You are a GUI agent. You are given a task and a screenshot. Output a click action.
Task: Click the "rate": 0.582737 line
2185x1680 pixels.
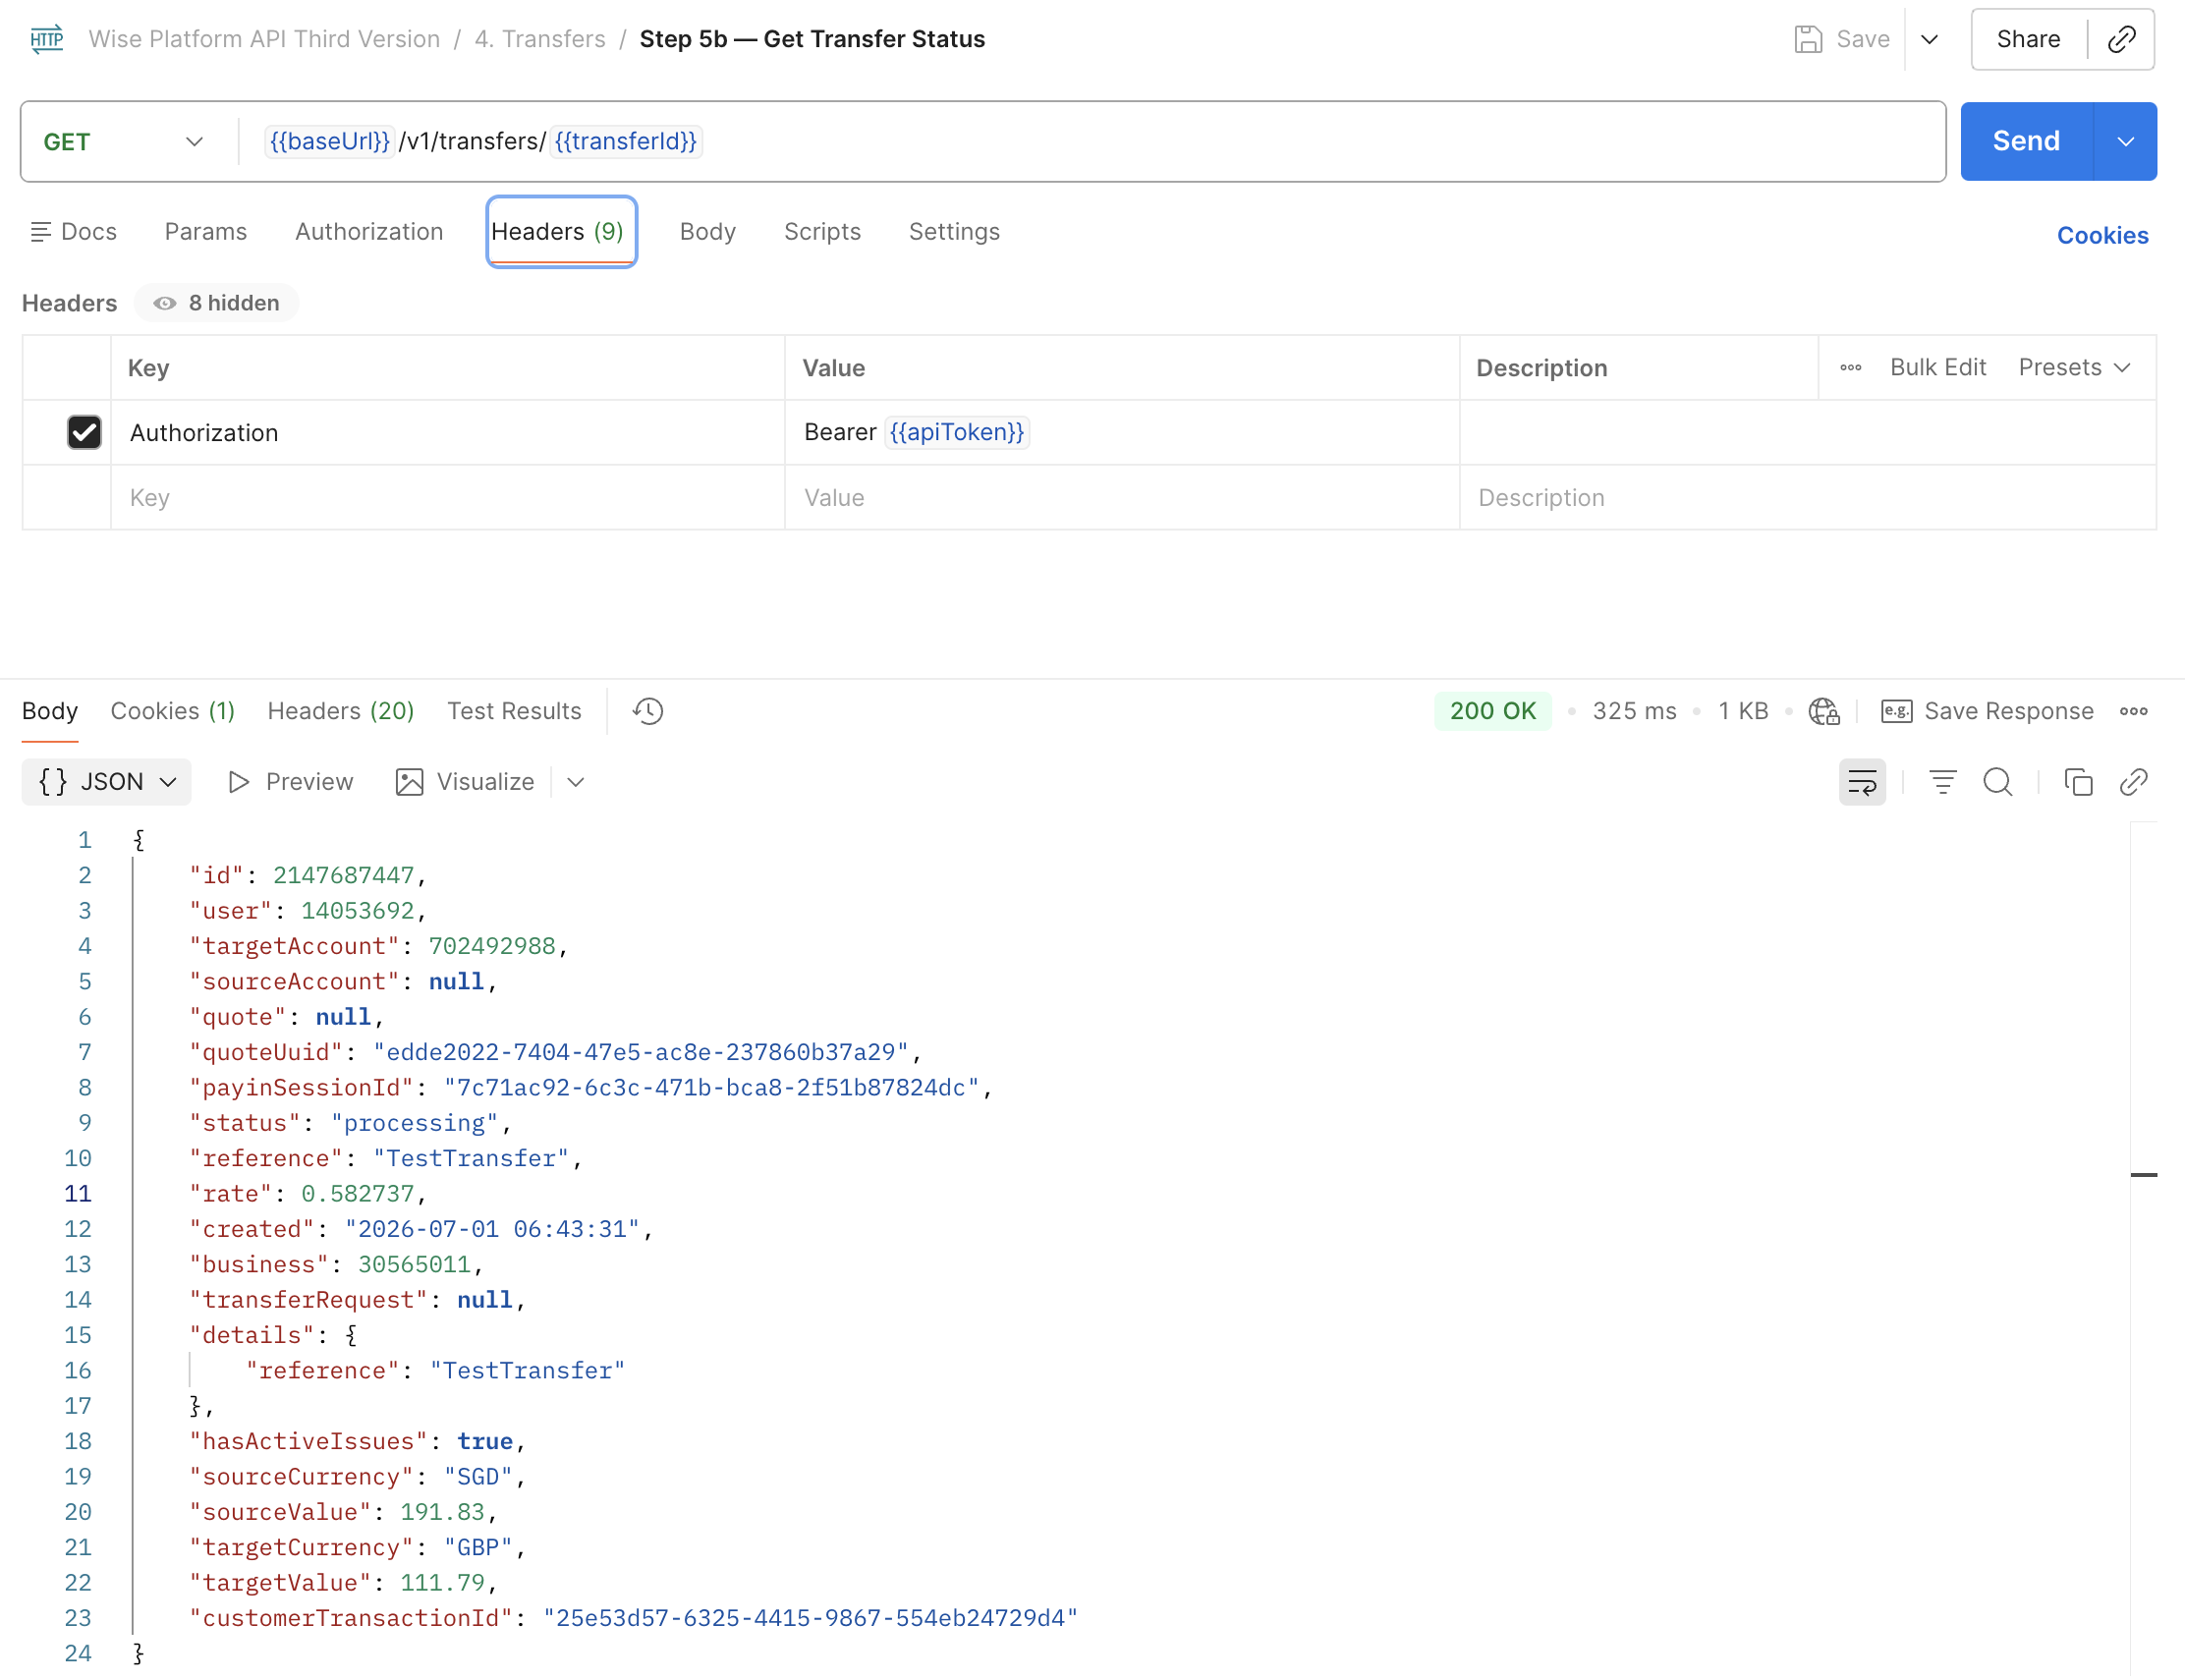(x=308, y=1194)
